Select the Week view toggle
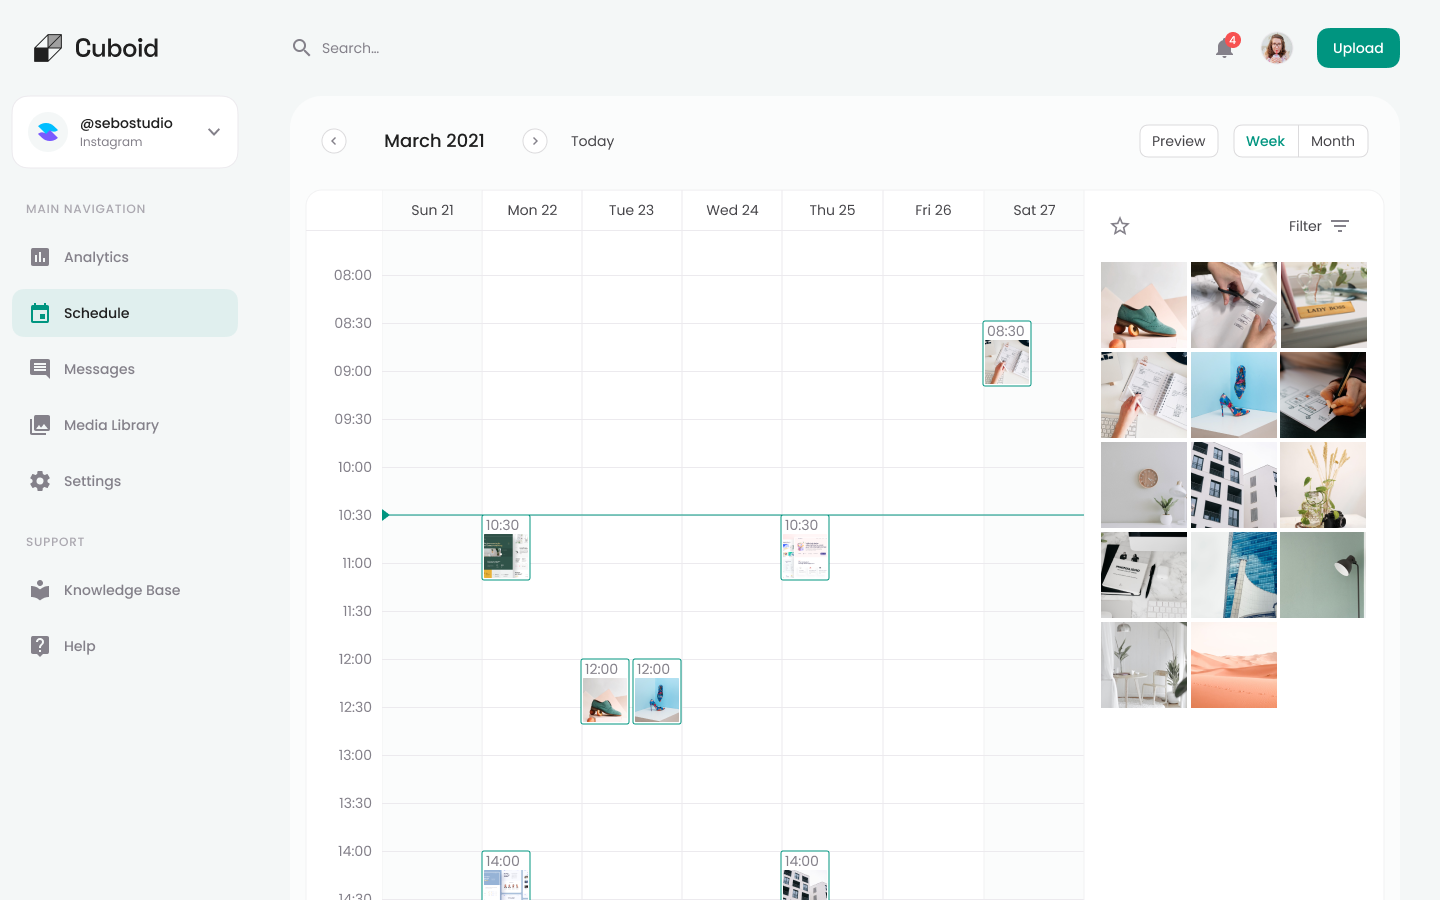The height and width of the screenshot is (900, 1440). click(1265, 141)
